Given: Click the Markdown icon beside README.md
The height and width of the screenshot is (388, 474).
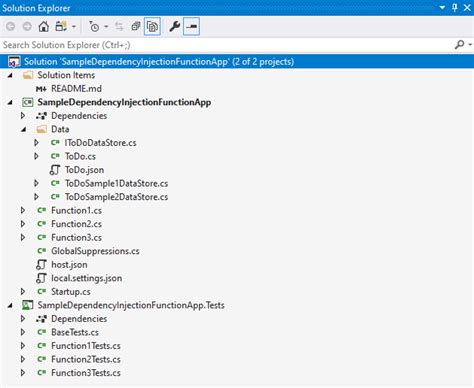Looking at the screenshot, I should 41,89.
